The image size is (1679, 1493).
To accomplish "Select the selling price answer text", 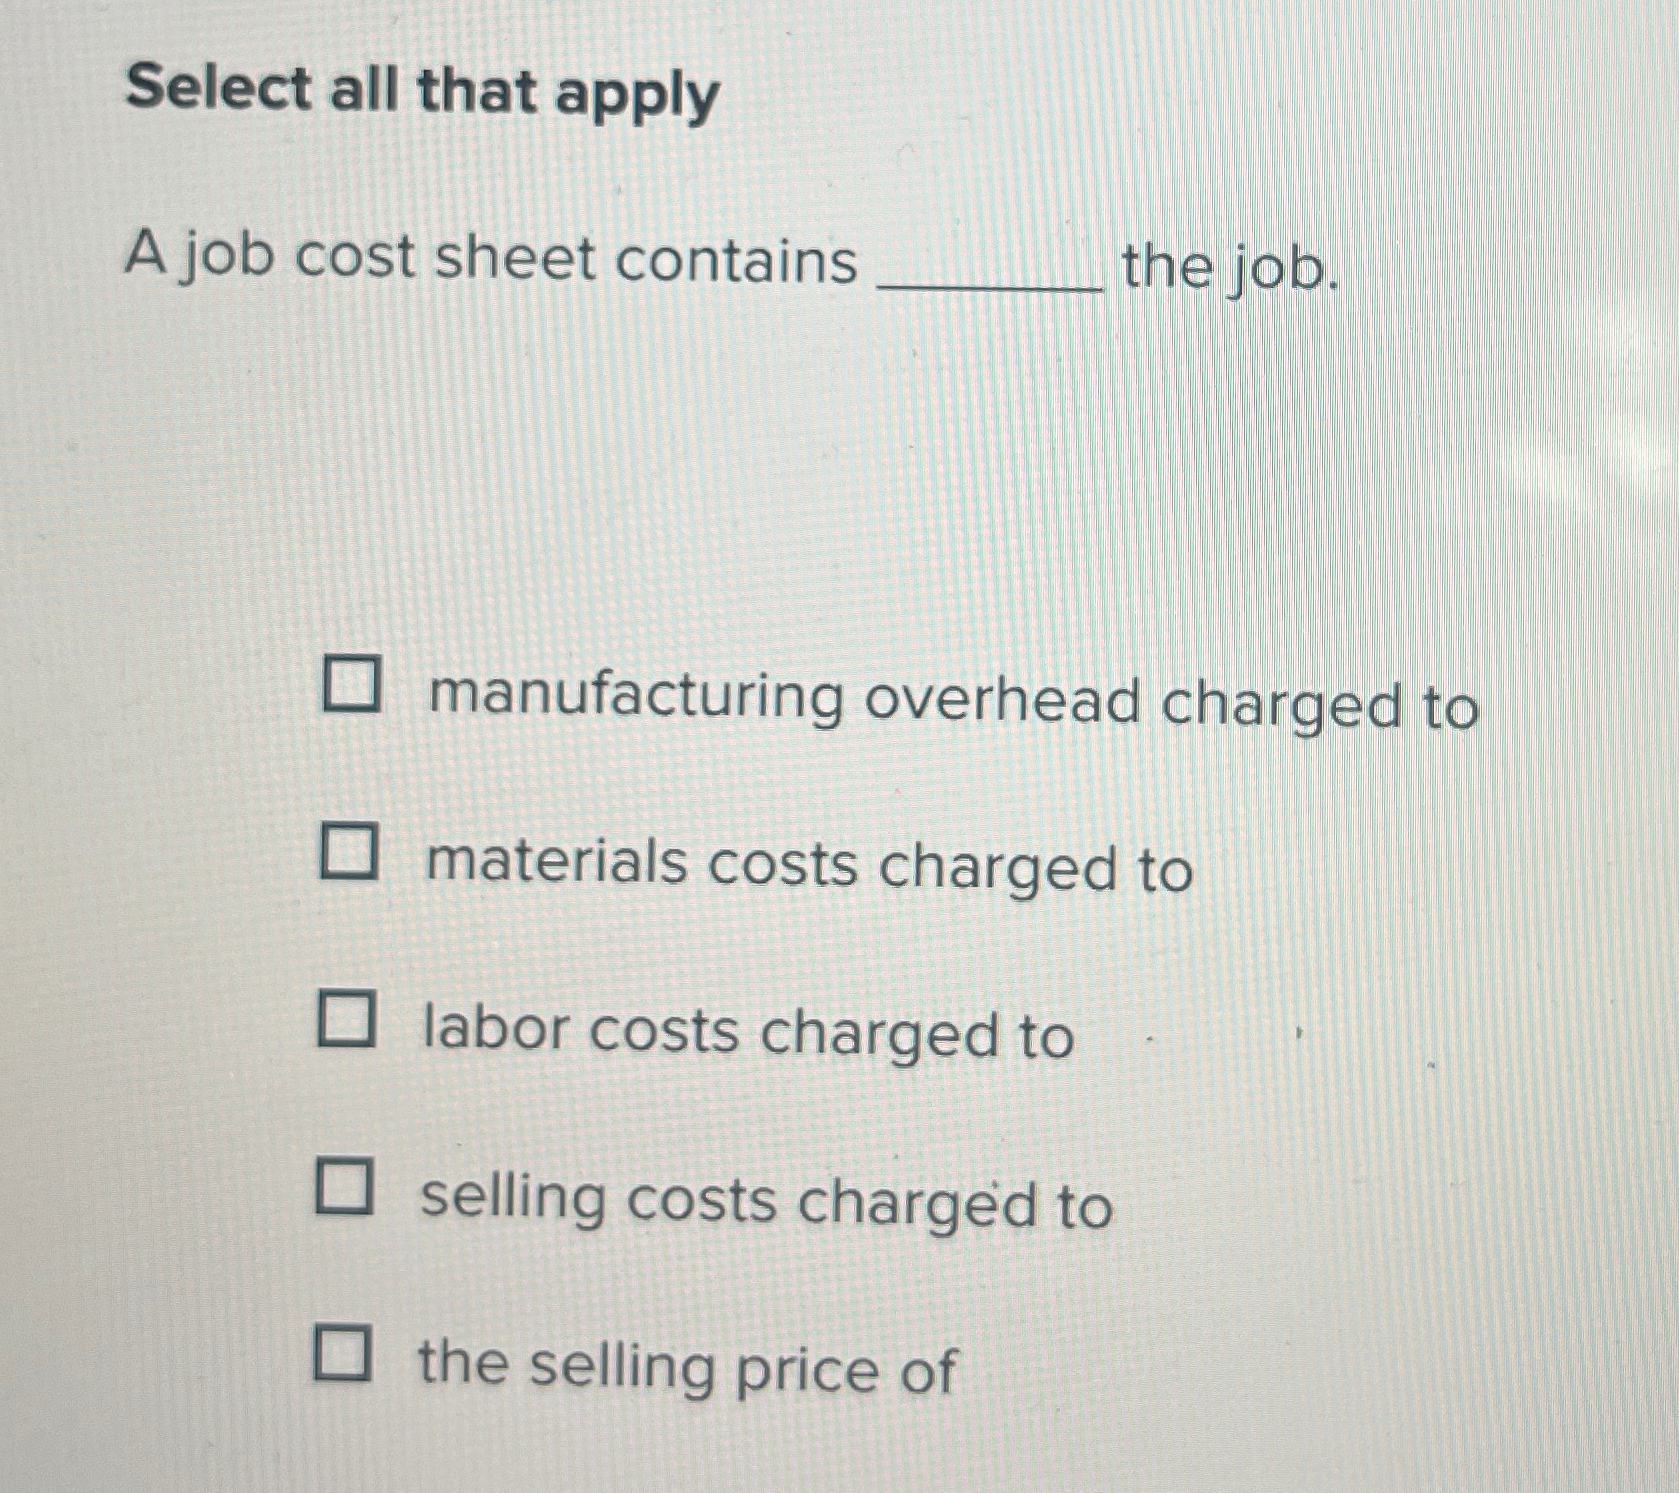I will pos(685,1366).
